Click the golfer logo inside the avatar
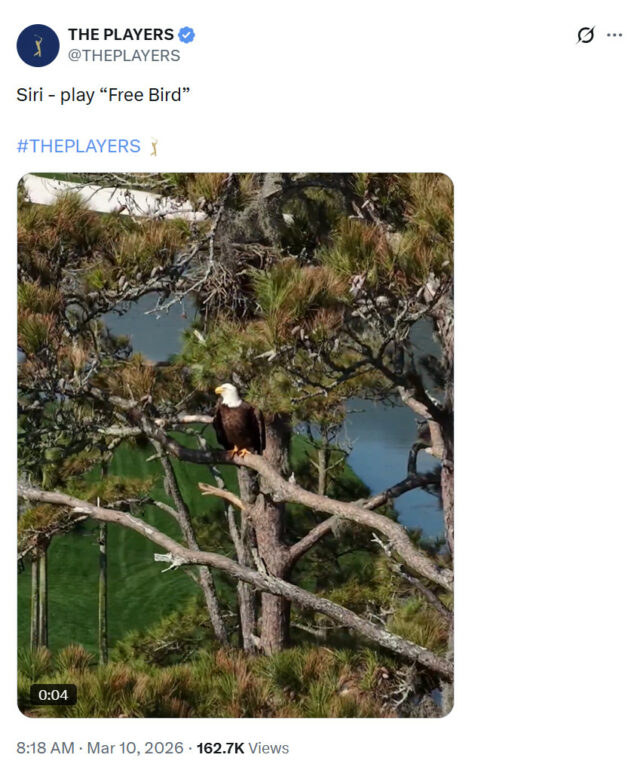This screenshot has height=770, width=640. click(x=38, y=45)
